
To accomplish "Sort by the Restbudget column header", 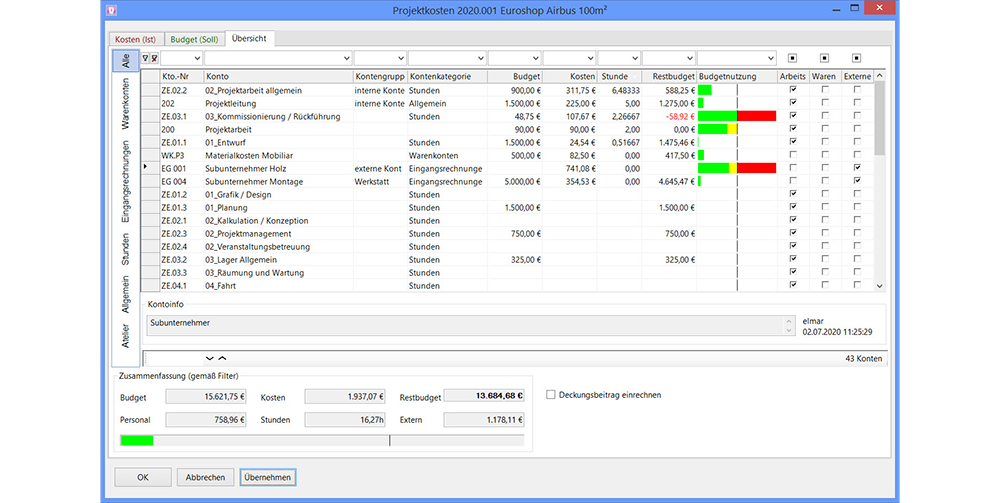I will [x=669, y=76].
